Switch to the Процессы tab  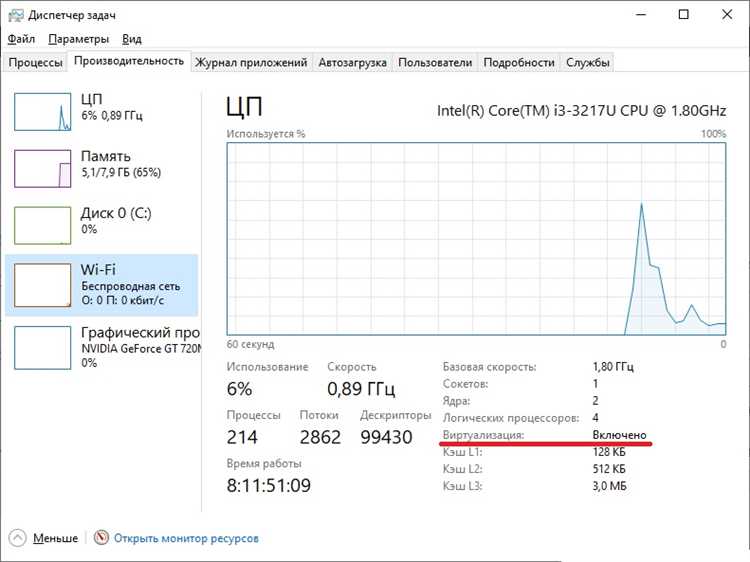35,62
